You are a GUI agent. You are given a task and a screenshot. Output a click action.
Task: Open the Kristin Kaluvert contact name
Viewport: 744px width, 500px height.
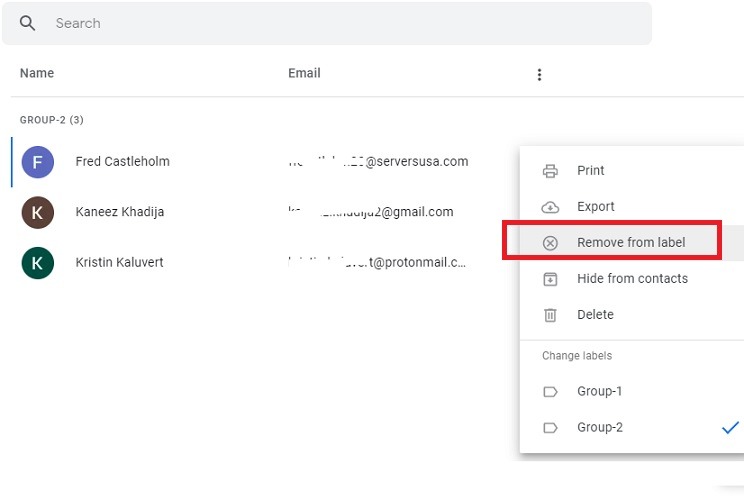119,262
